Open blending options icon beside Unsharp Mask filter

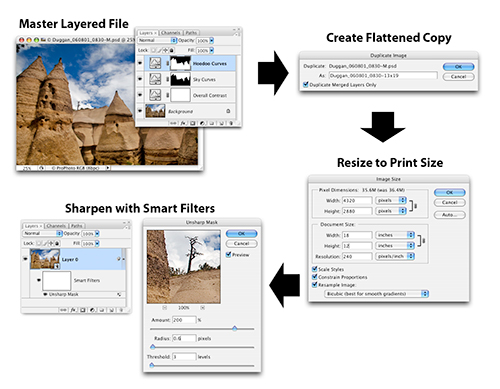tap(119, 294)
